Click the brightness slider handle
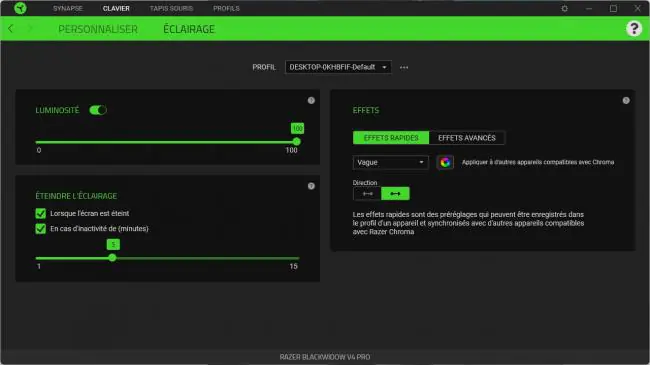 (296, 142)
